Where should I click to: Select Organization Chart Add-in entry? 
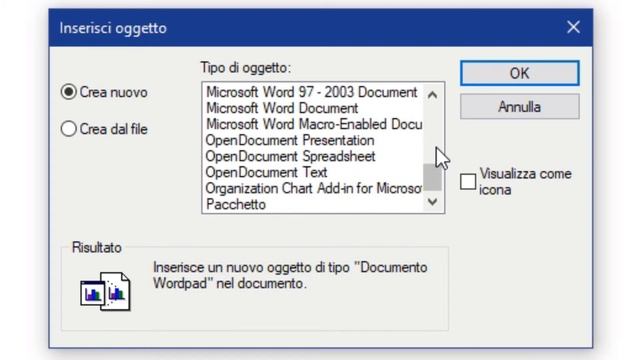313,188
